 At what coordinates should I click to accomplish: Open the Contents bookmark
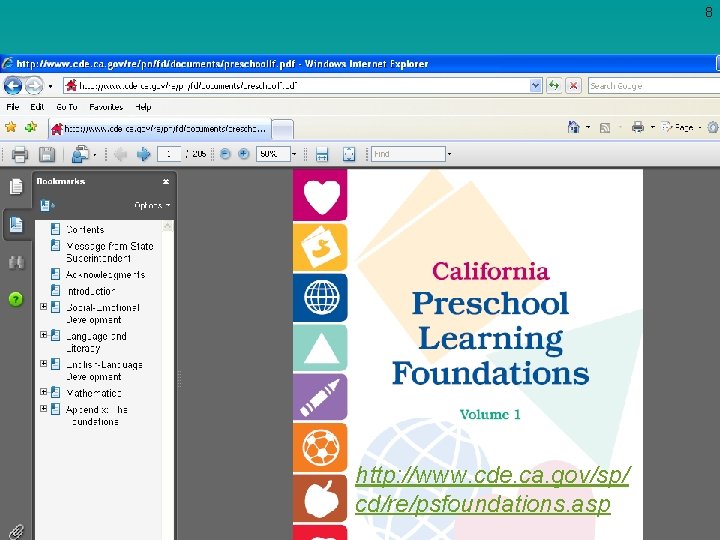point(85,230)
